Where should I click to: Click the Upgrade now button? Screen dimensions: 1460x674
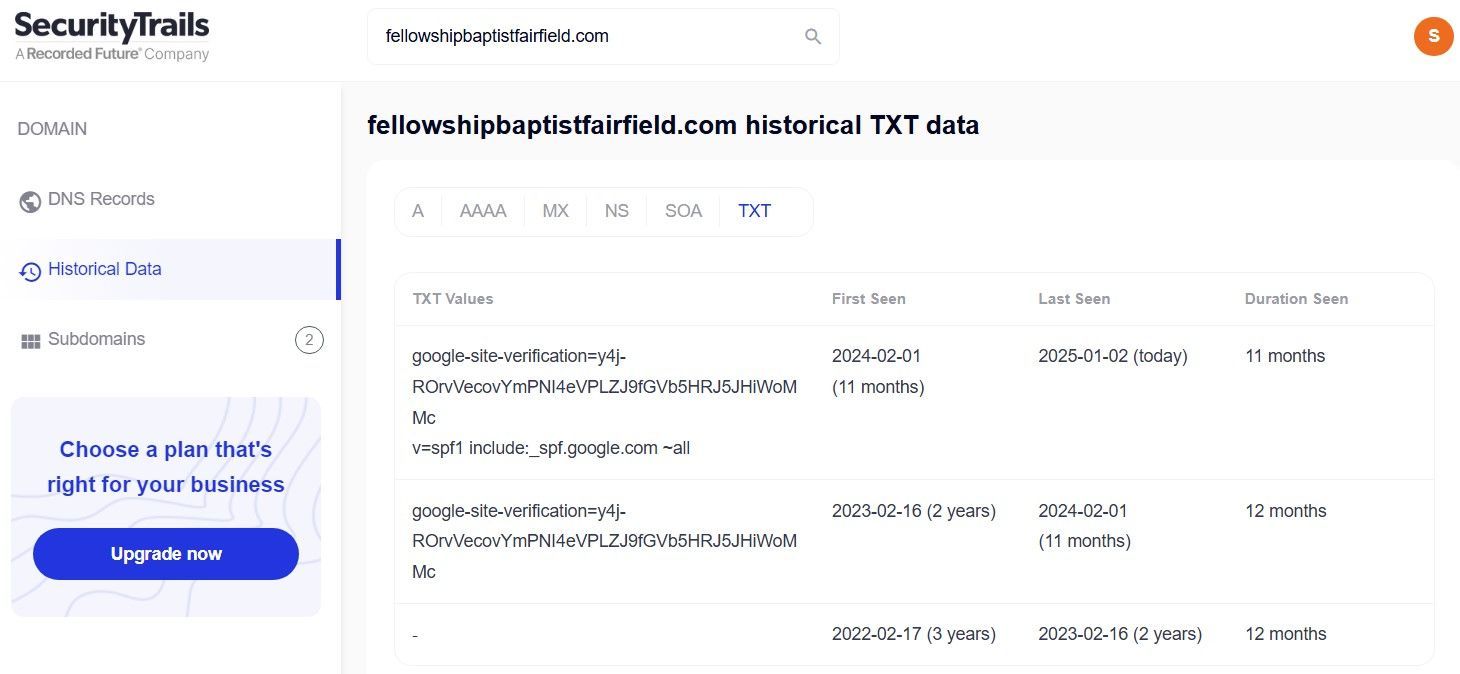point(166,554)
